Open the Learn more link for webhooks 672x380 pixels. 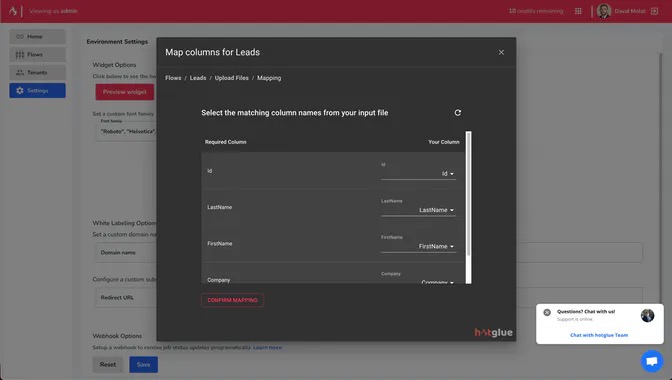click(x=267, y=347)
